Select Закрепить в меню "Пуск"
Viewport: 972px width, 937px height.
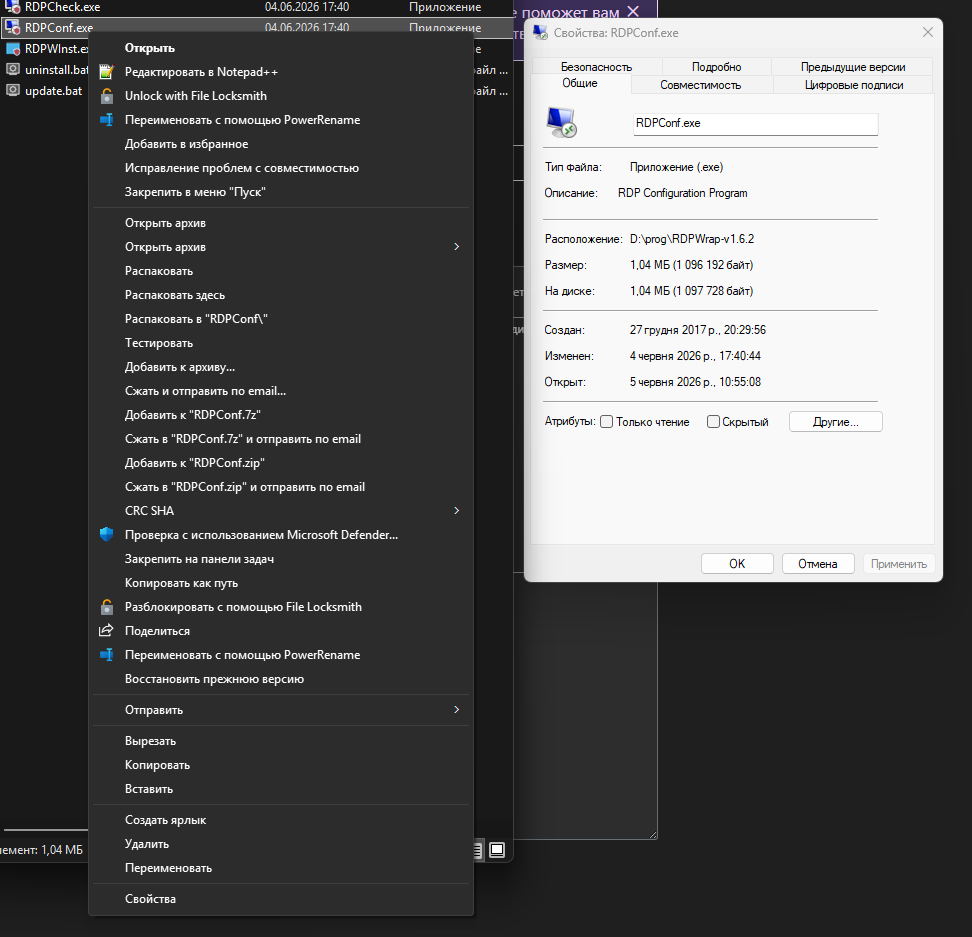[x=281, y=192]
